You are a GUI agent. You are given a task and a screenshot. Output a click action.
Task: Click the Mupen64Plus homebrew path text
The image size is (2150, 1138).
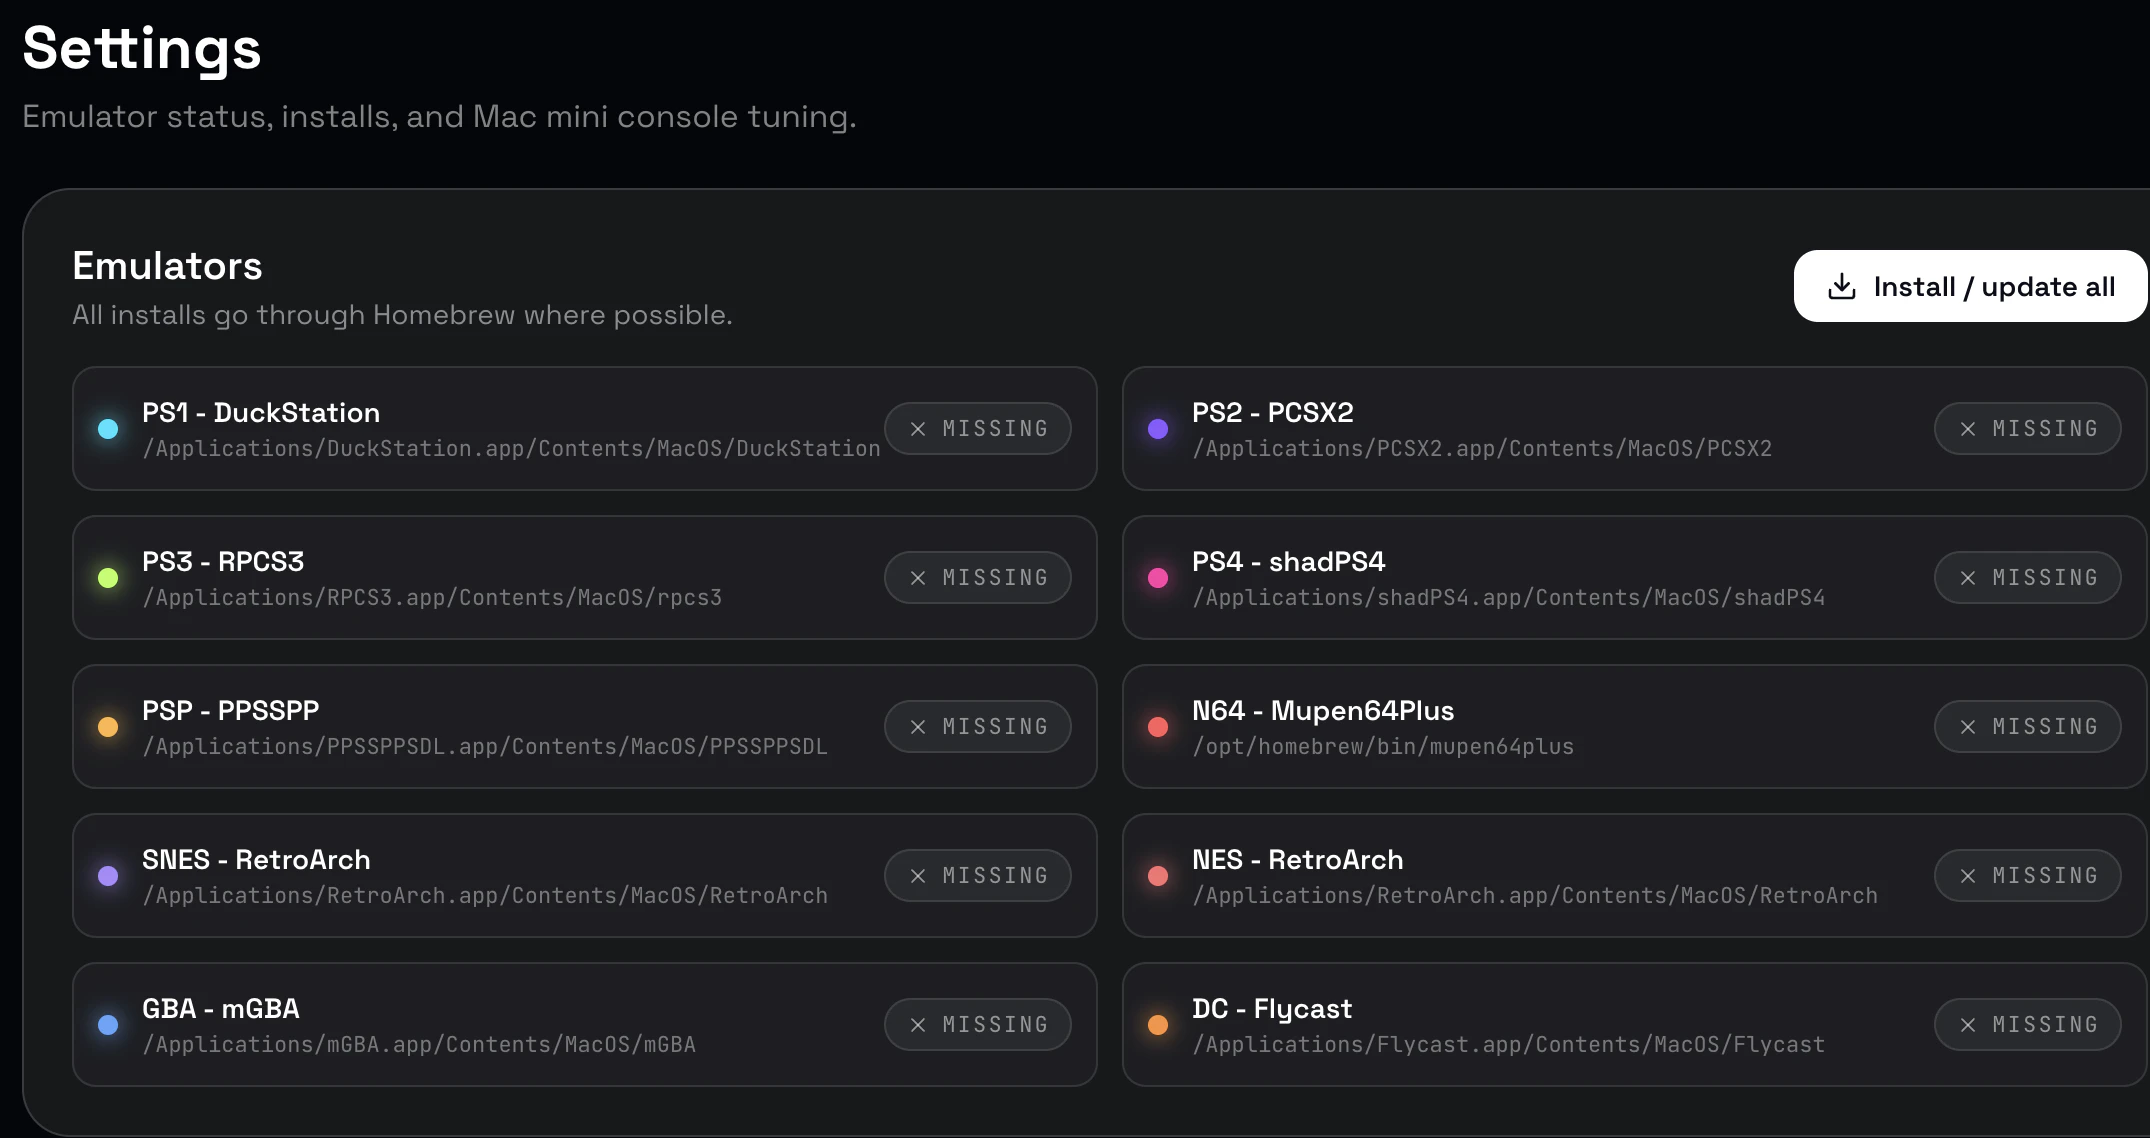pos(1383,746)
